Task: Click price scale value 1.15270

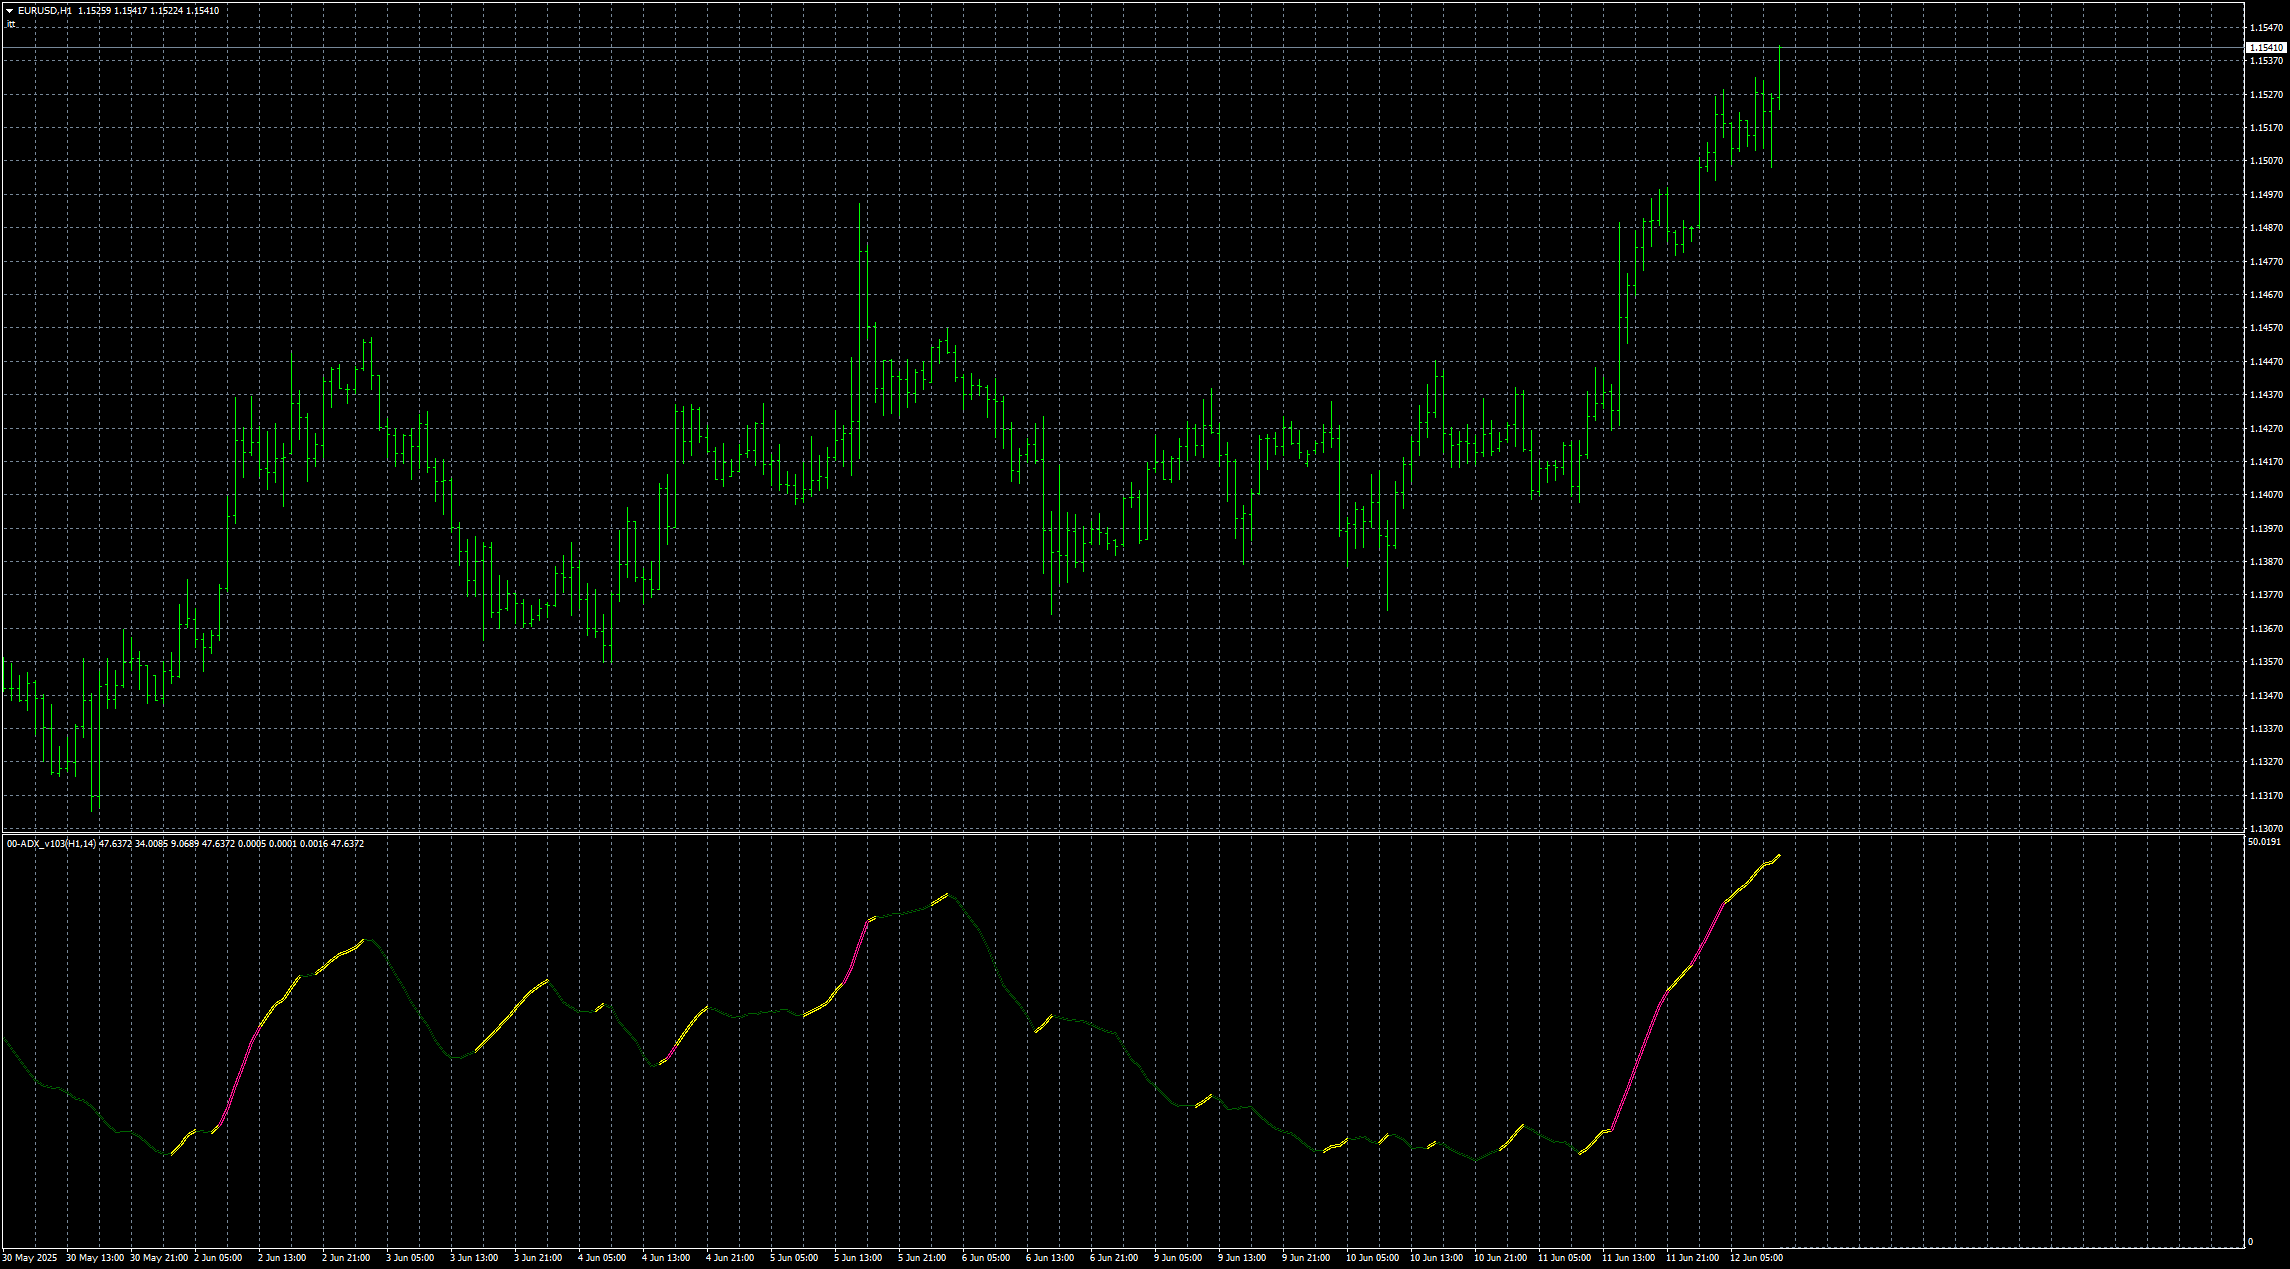Action: coord(2265,95)
